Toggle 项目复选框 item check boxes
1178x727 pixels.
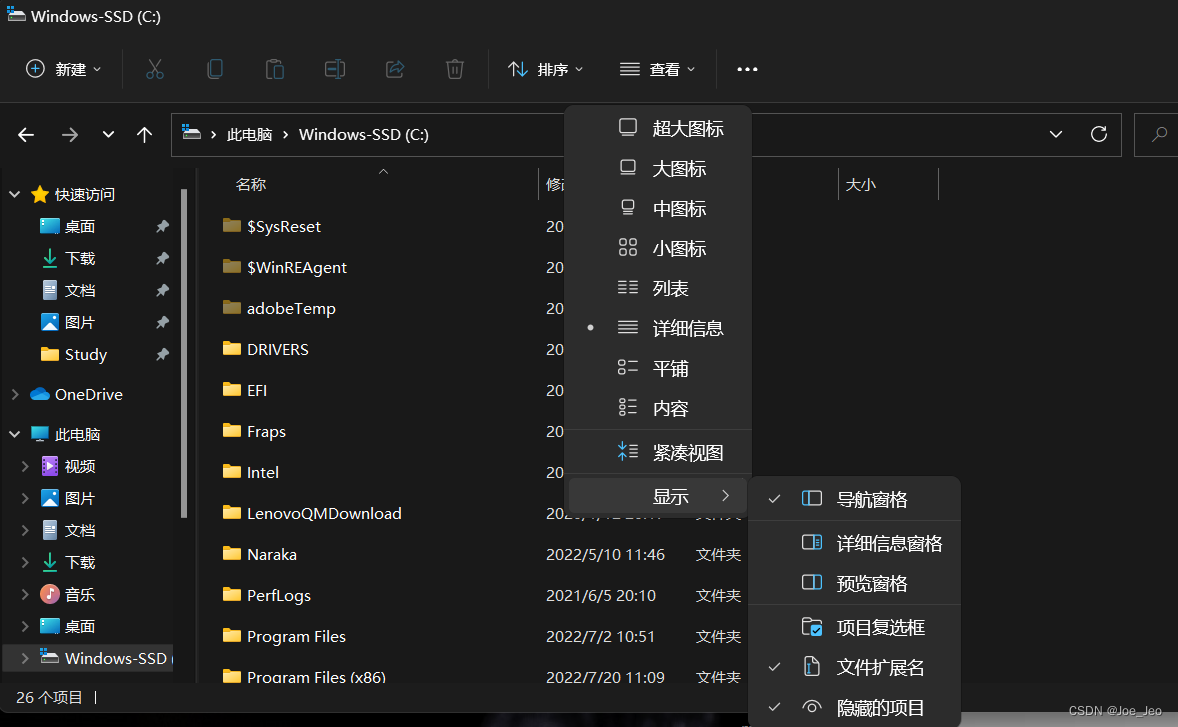[855, 627]
